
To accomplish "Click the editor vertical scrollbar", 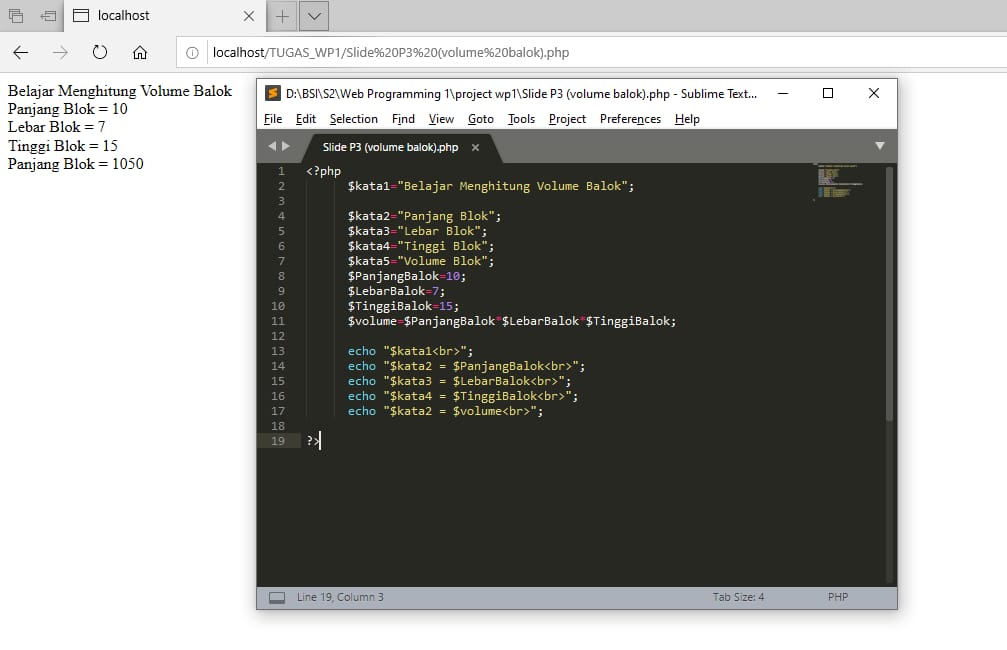I will pos(889,294).
